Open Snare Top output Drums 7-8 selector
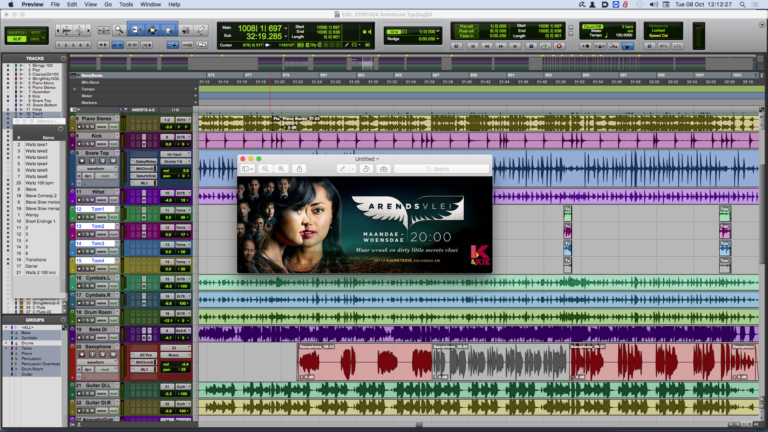The width and height of the screenshot is (768, 432). click(x=175, y=162)
